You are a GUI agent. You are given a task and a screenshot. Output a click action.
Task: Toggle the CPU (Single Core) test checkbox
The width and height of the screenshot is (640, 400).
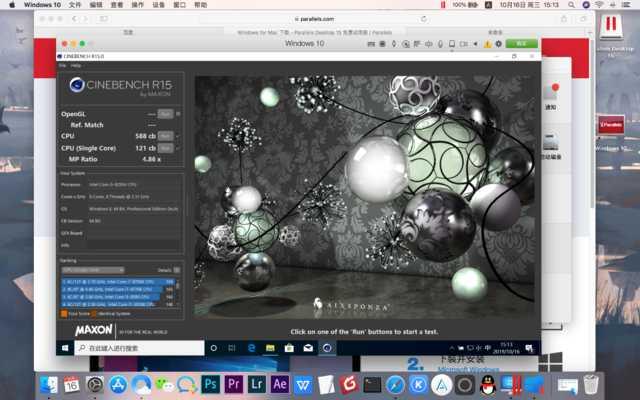click(x=178, y=148)
